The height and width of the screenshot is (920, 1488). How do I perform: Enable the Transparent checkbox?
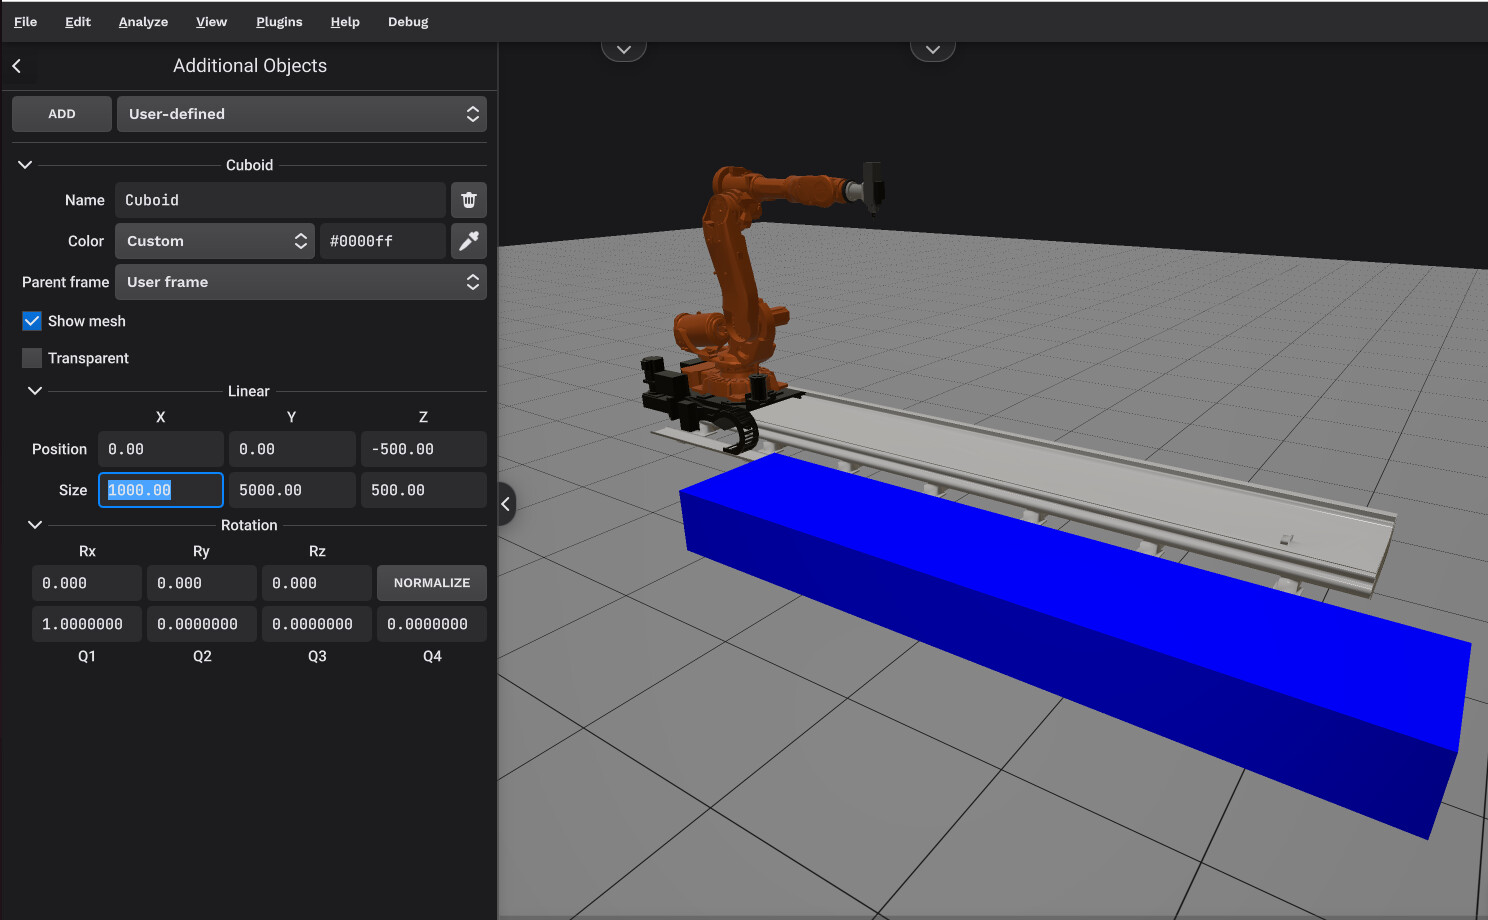pos(32,358)
